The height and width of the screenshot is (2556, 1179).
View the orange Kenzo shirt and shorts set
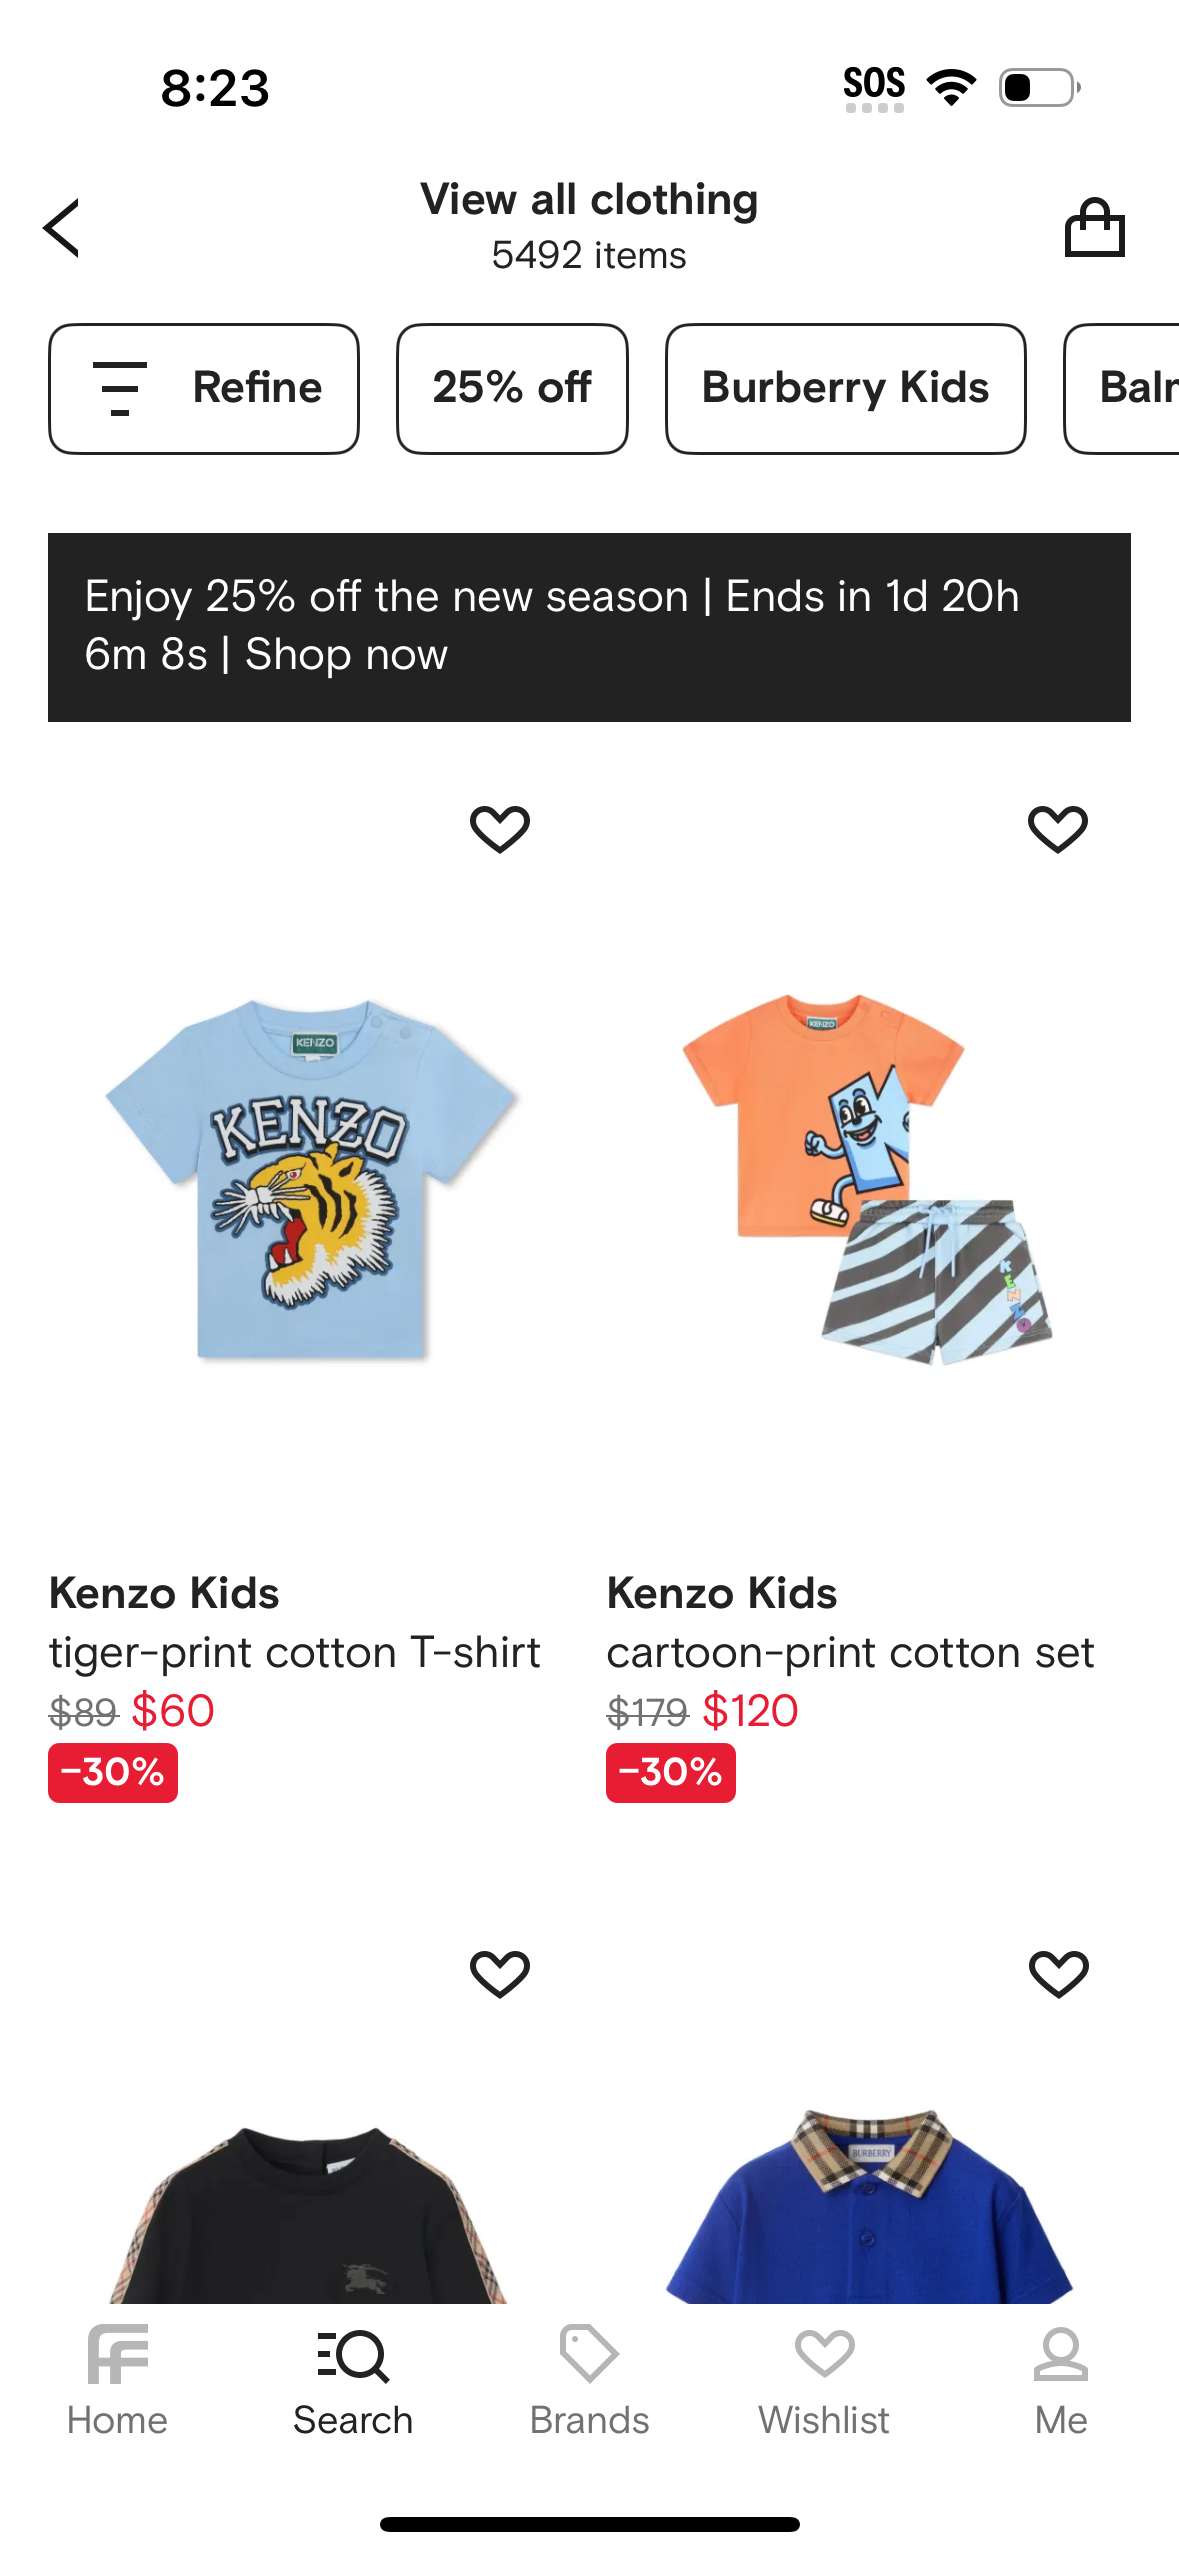point(866,1180)
